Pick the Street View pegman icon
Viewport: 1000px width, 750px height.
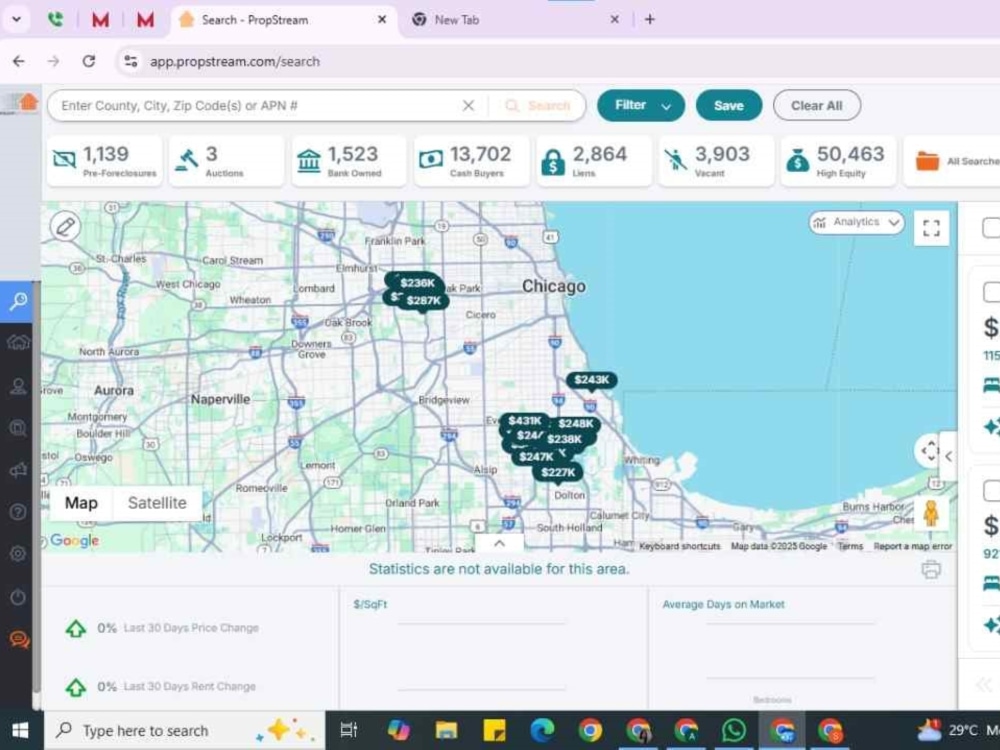click(931, 513)
